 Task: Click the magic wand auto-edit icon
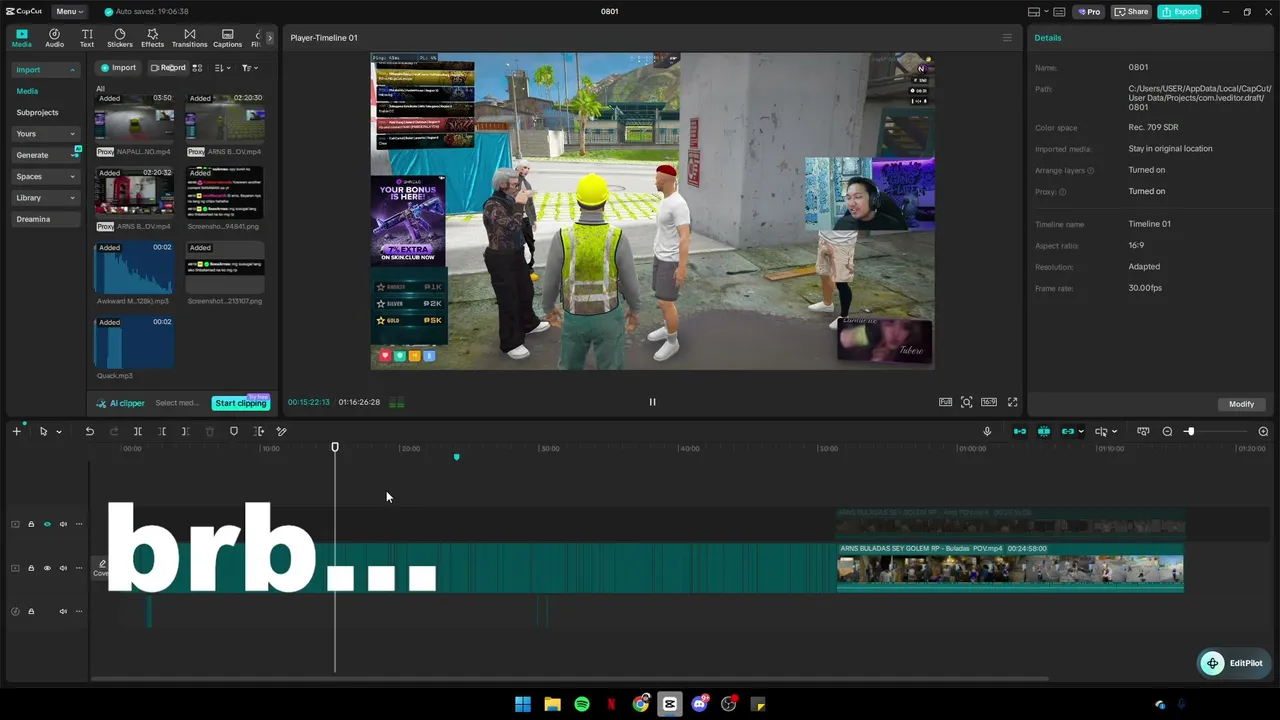point(282,431)
